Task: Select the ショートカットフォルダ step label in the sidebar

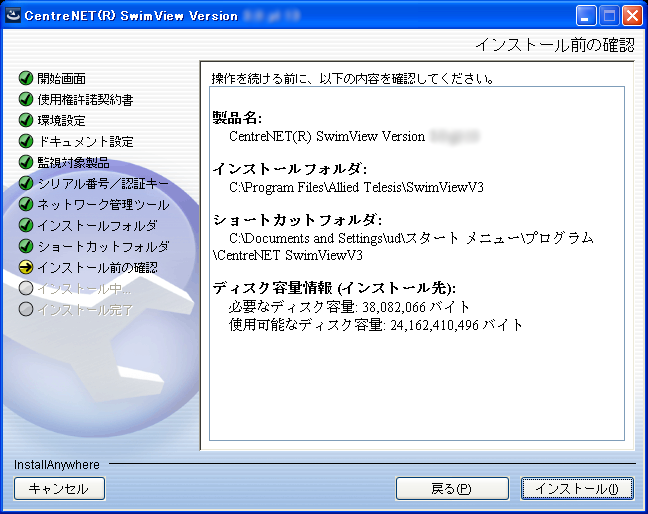Action: tap(103, 247)
